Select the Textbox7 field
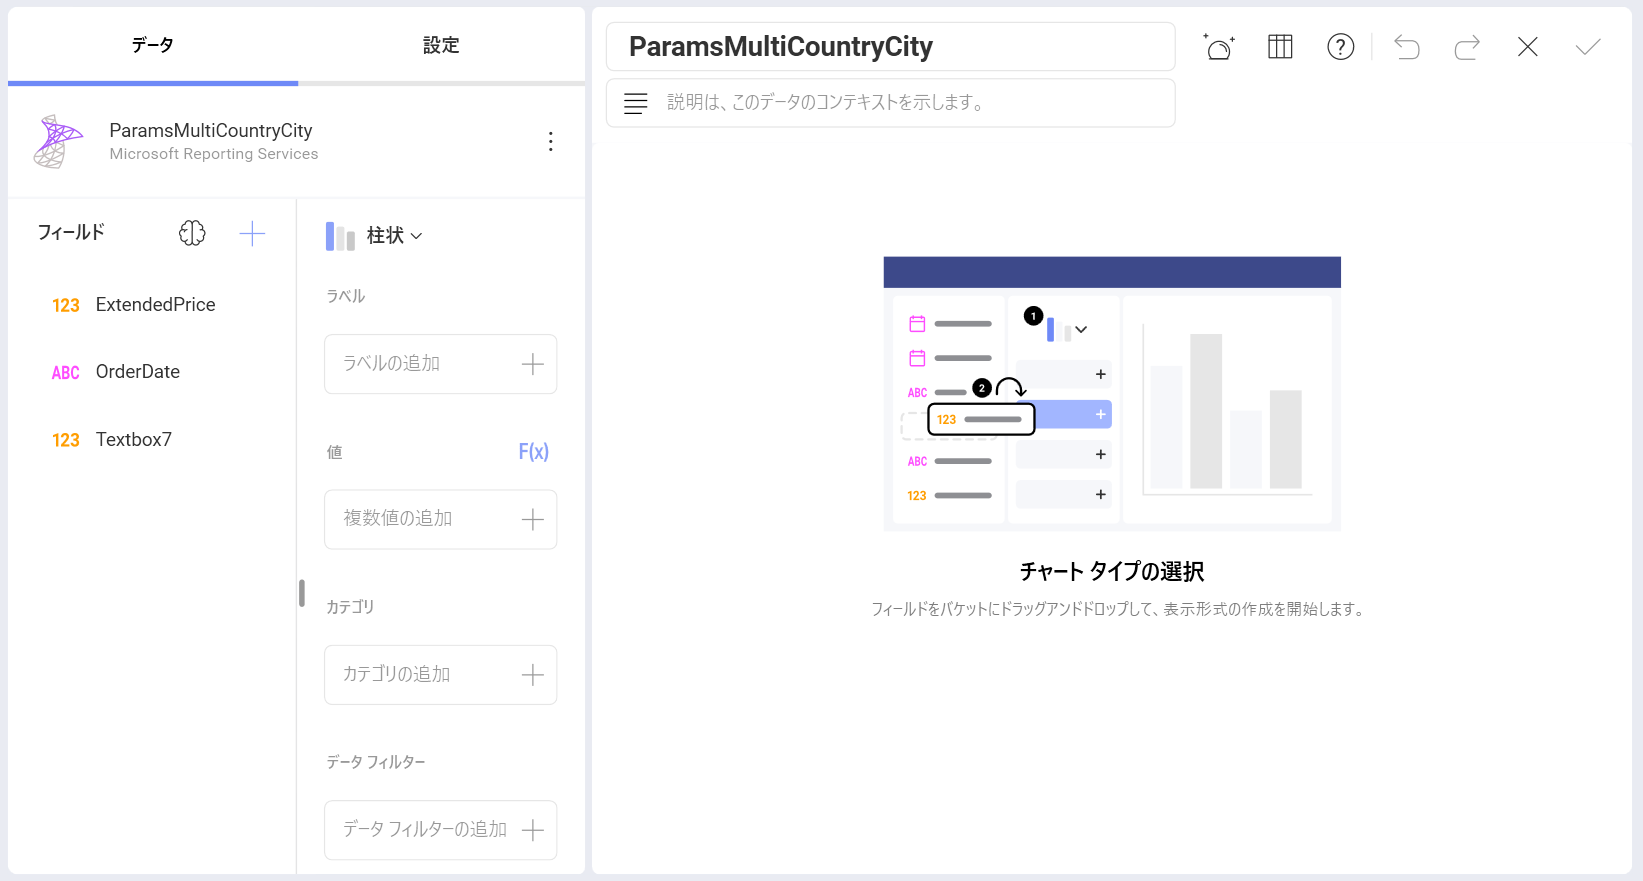 click(134, 440)
